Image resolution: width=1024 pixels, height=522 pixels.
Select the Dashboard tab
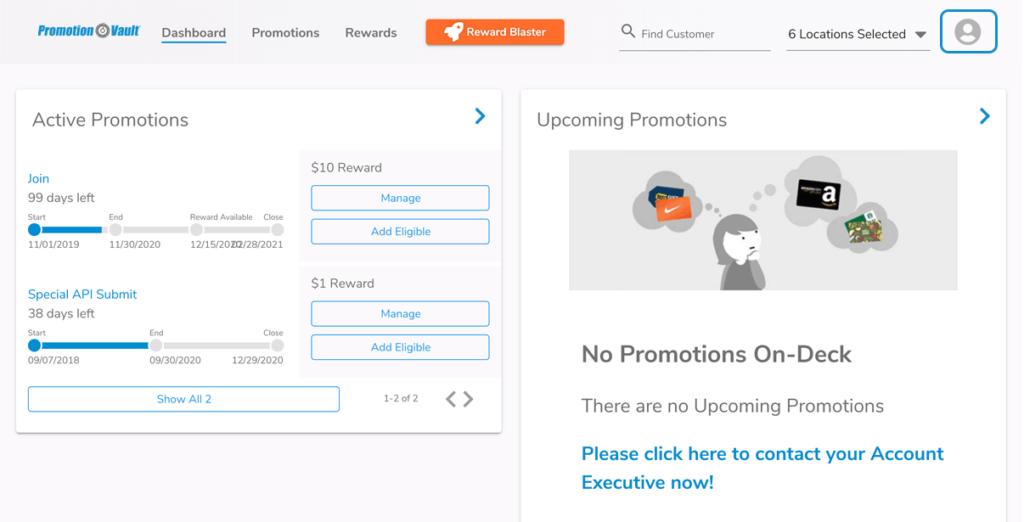pos(194,33)
